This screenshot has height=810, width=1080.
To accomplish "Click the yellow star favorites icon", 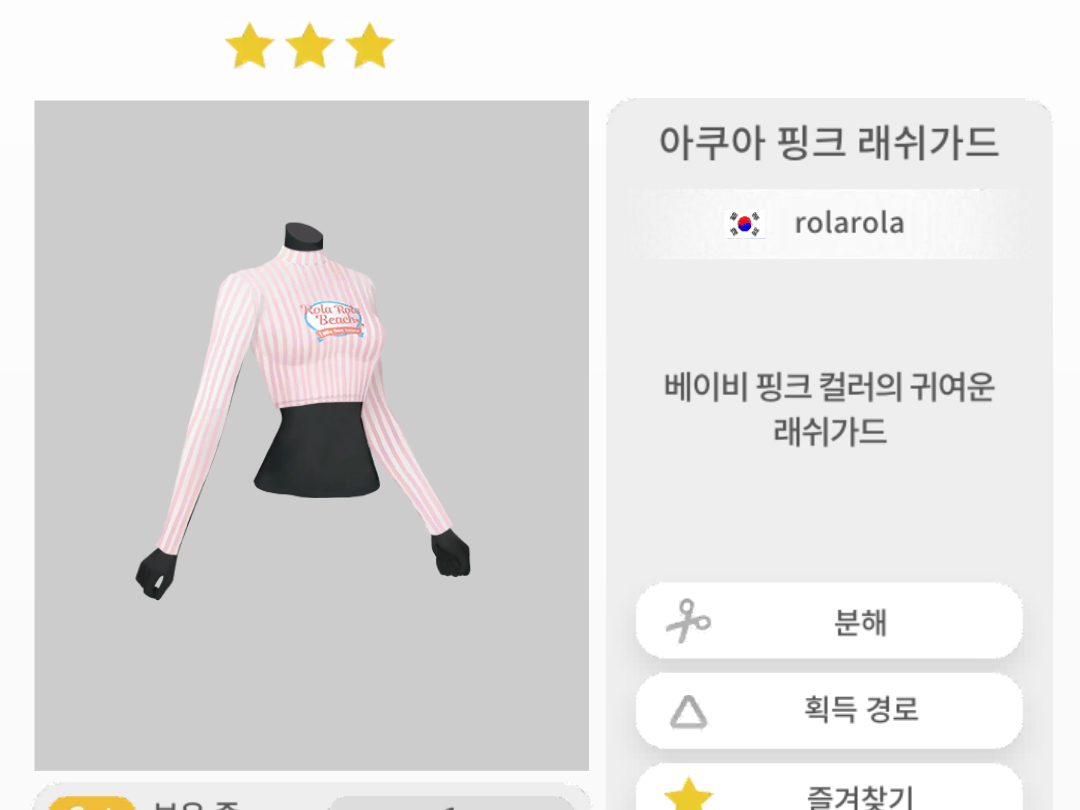I will [688, 795].
